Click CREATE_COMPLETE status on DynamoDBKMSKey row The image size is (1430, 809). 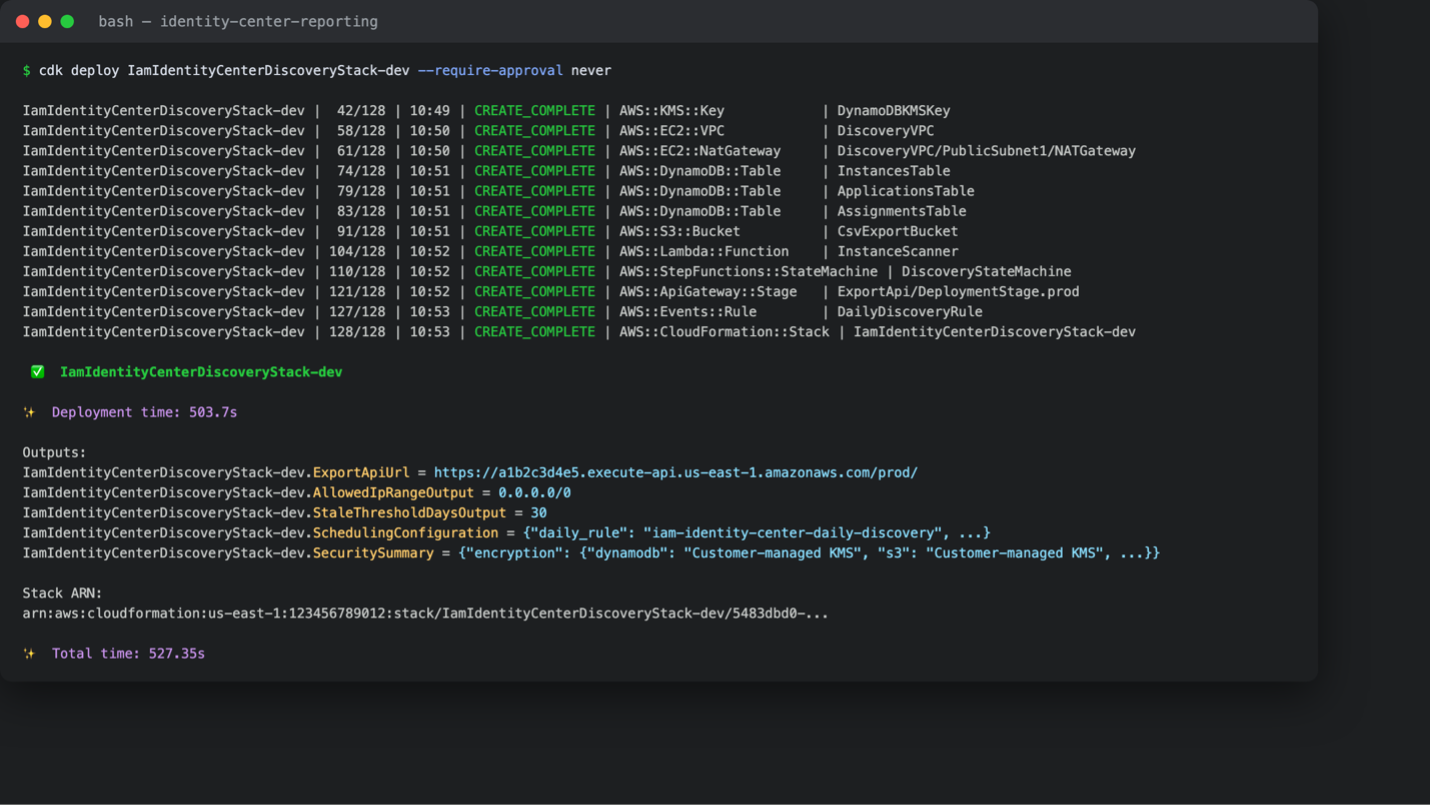tap(535, 111)
